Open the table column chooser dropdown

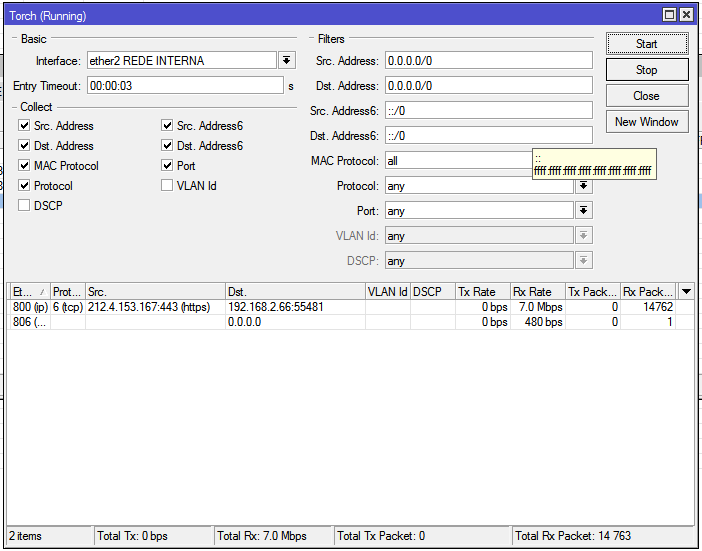click(x=686, y=292)
